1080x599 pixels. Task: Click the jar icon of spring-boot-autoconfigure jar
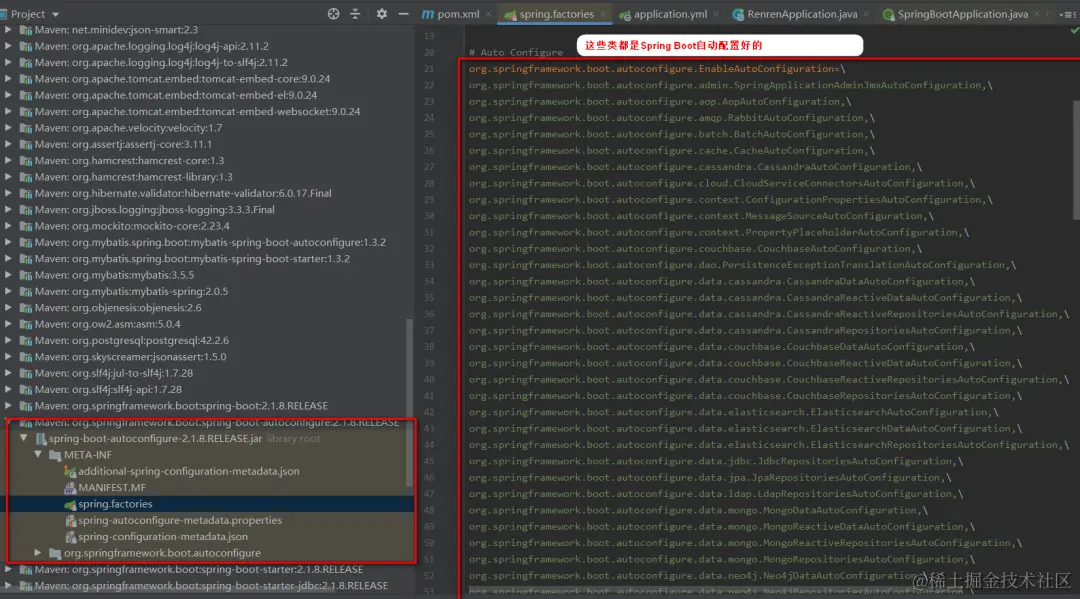pos(41,439)
